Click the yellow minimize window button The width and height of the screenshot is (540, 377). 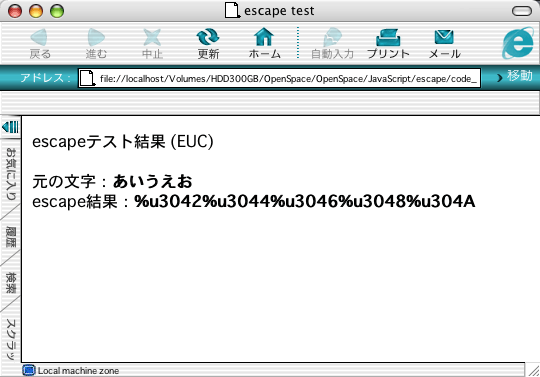tap(36, 11)
